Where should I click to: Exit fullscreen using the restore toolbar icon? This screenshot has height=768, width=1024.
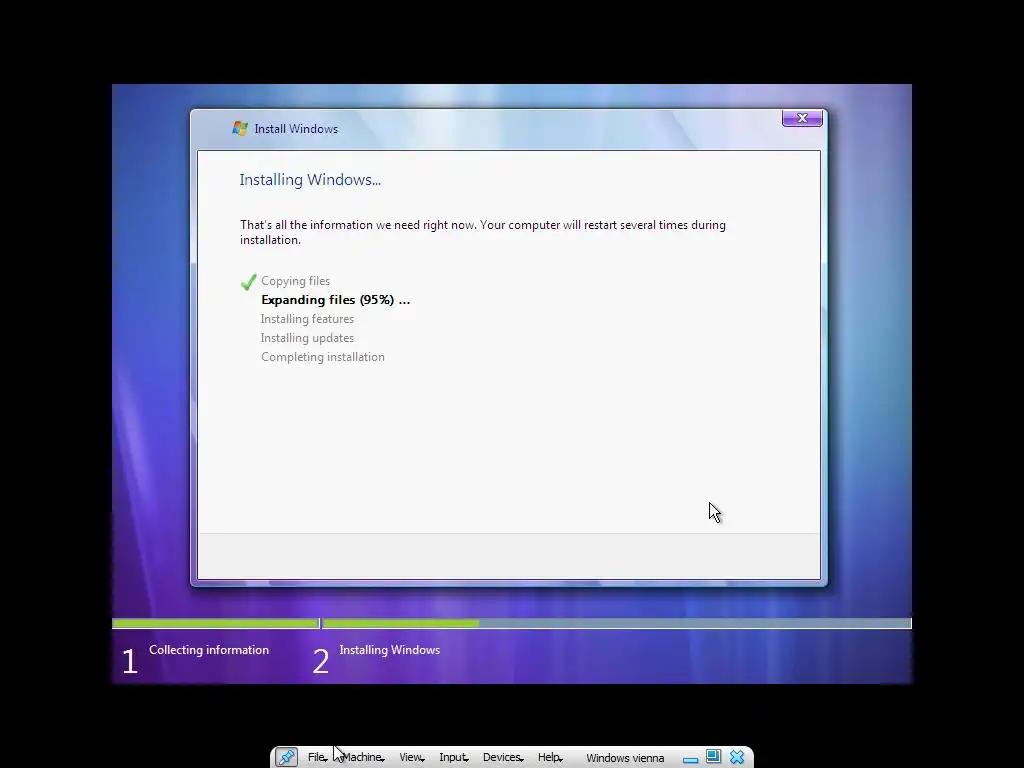coord(713,756)
